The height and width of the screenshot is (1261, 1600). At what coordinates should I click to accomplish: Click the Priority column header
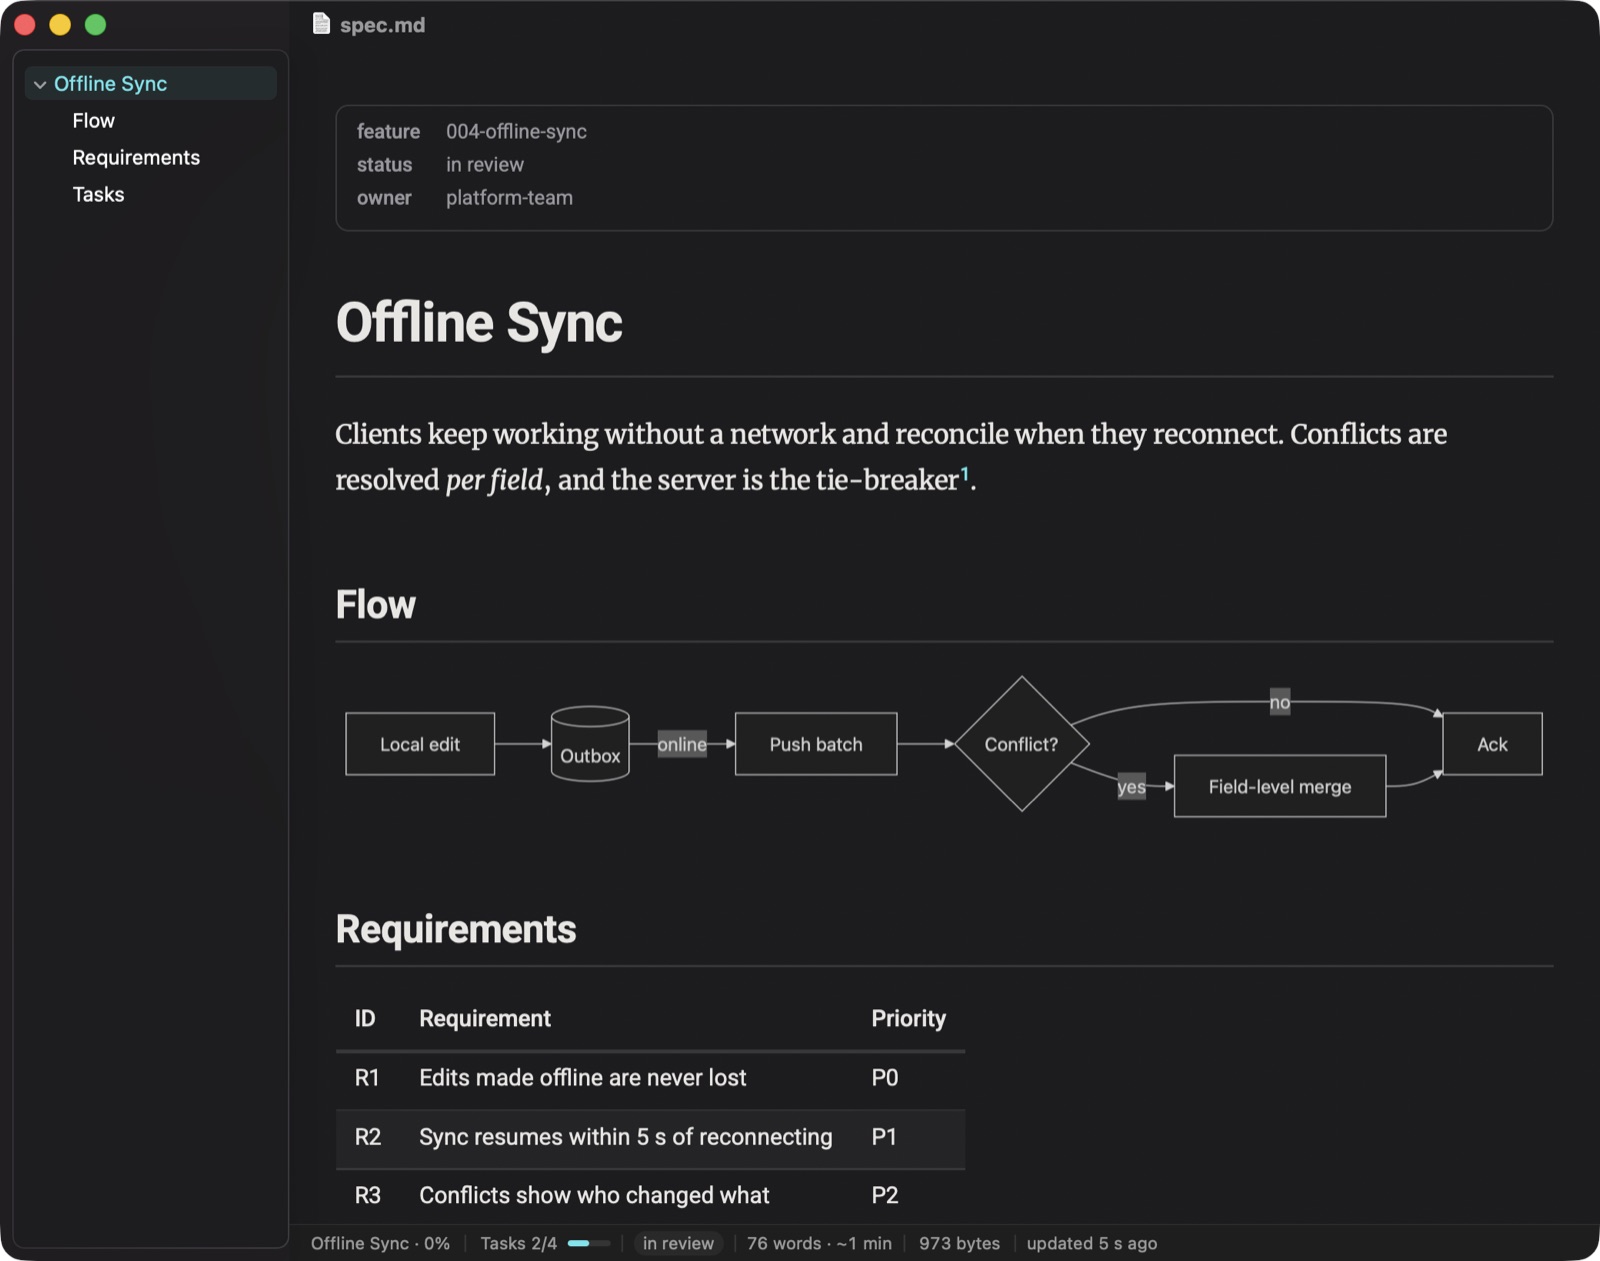tap(908, 1019)
